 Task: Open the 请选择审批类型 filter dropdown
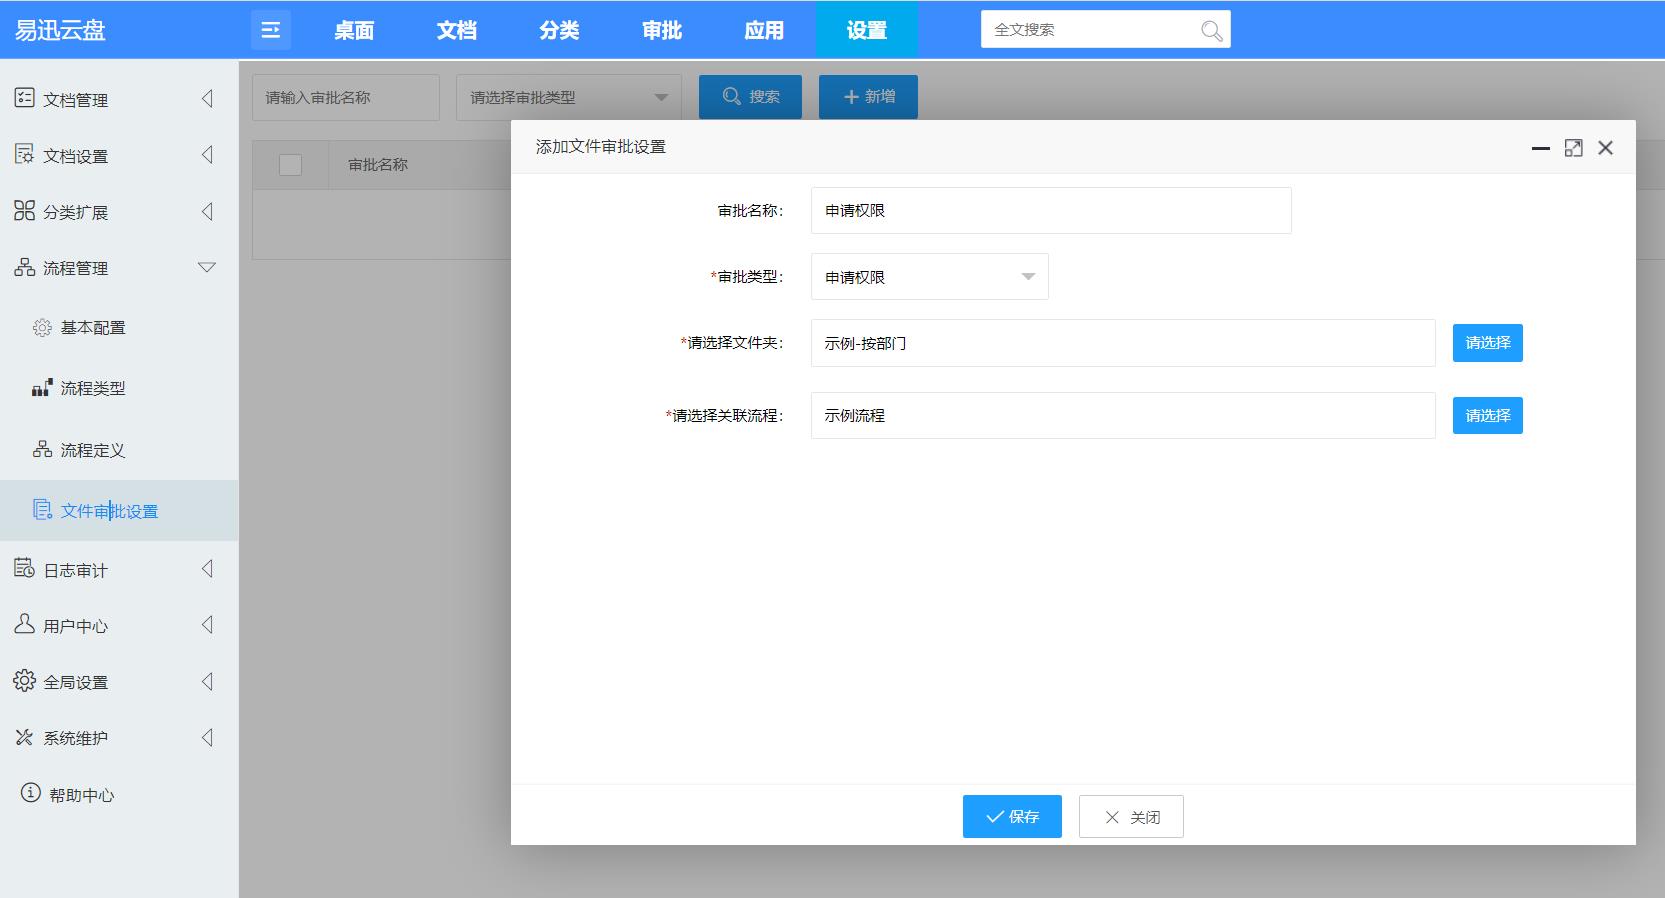[x=568, y=97]
